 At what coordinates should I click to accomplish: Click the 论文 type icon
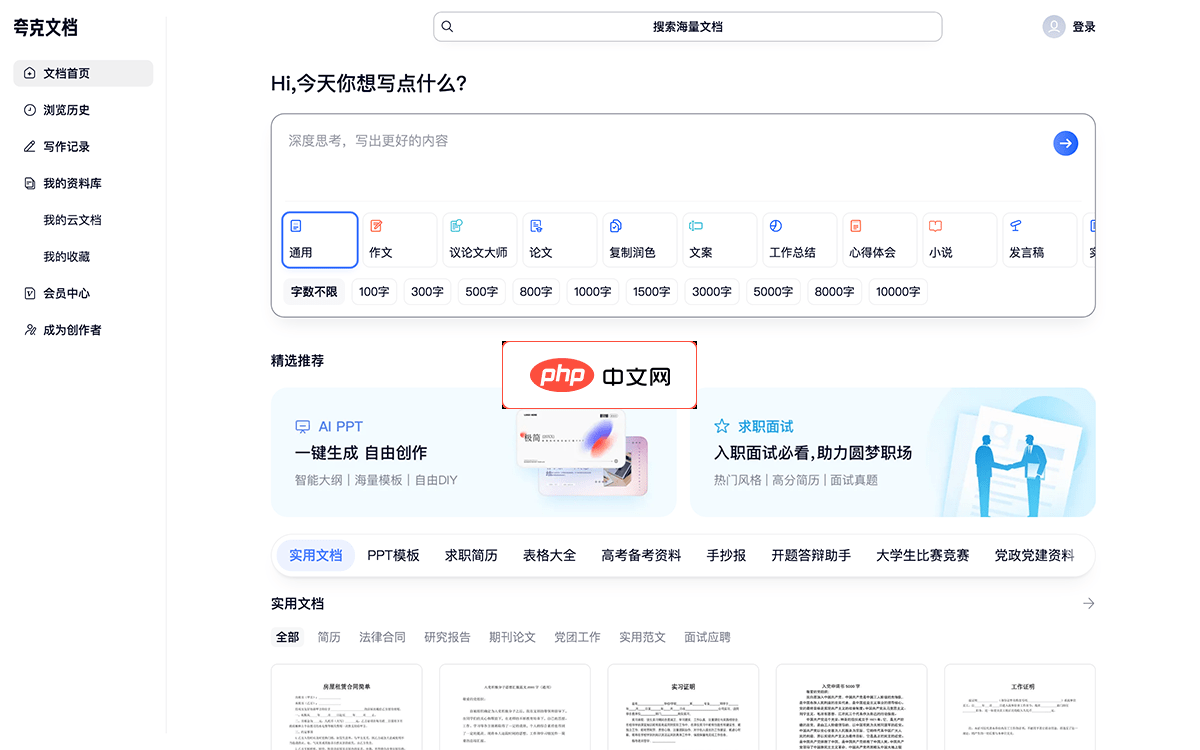536,226
